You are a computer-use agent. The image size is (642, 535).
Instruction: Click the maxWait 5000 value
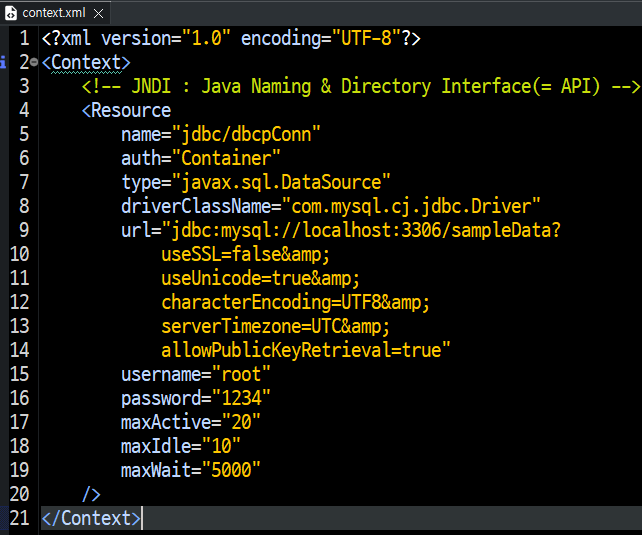[x=231, y=470]
